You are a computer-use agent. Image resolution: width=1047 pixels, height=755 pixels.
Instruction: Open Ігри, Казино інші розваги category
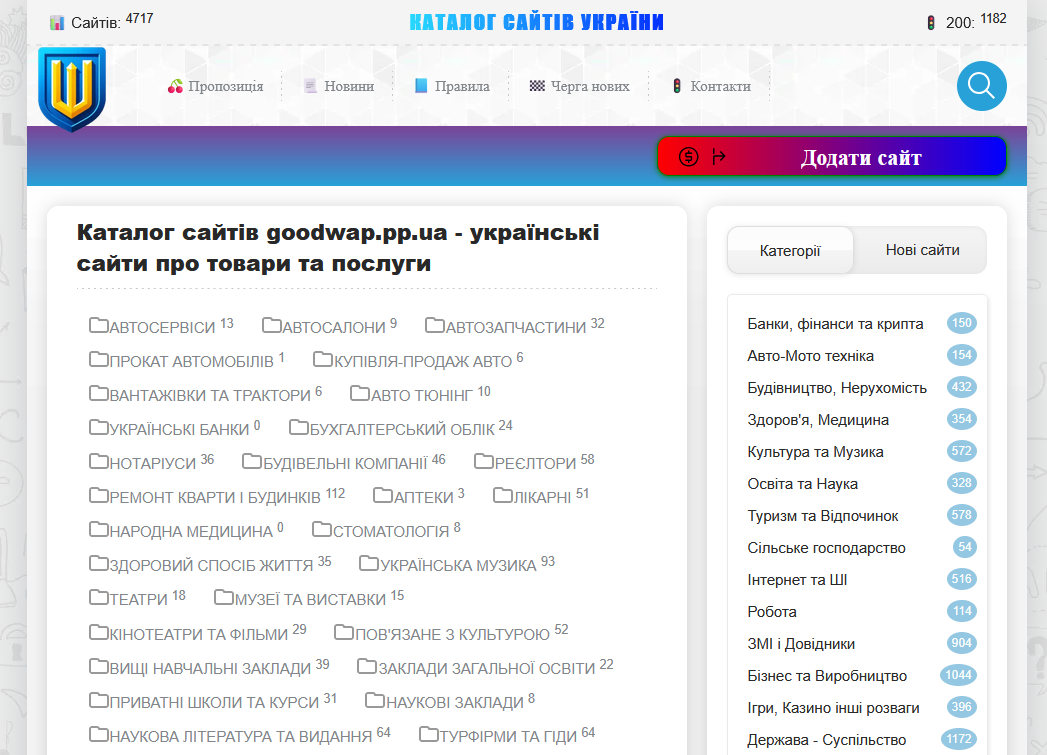833,708
